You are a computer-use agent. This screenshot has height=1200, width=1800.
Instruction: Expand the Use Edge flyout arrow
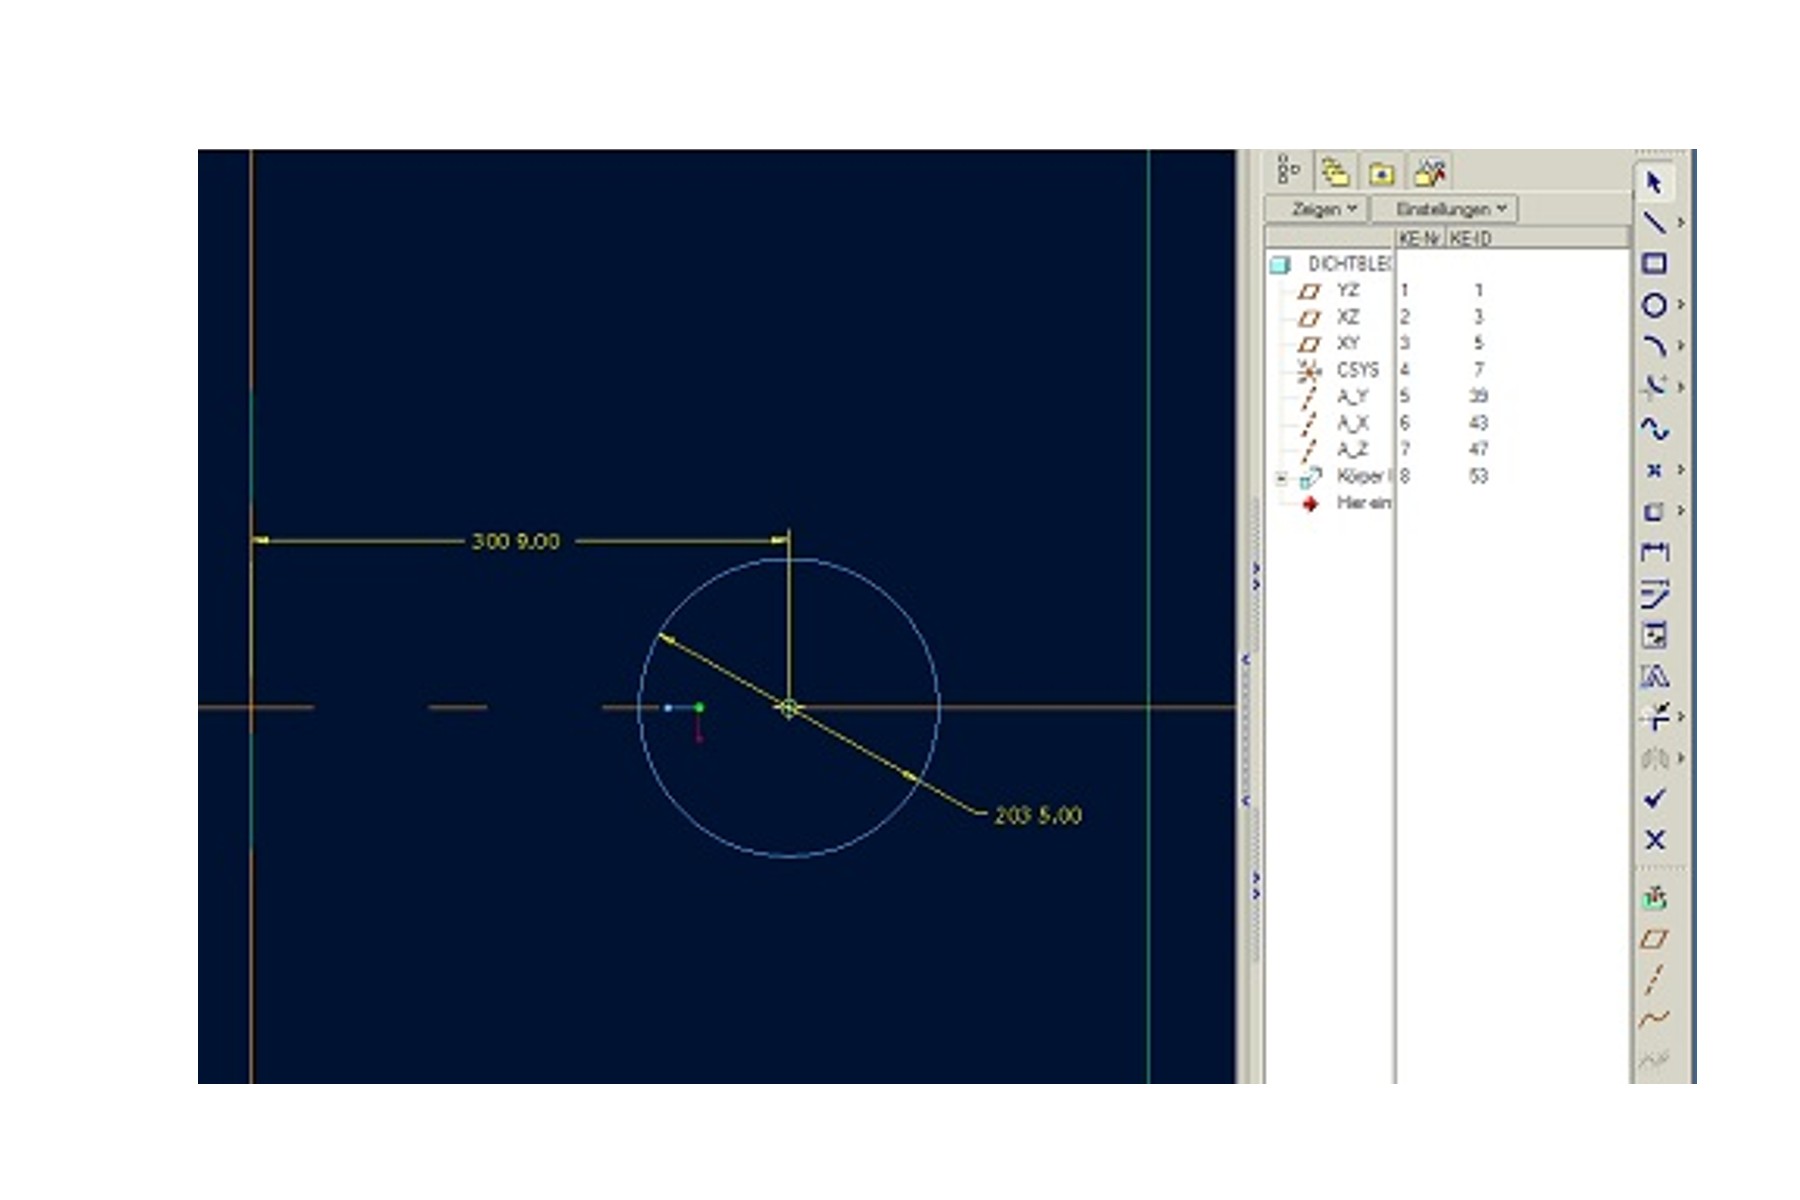pos(1681,511)
